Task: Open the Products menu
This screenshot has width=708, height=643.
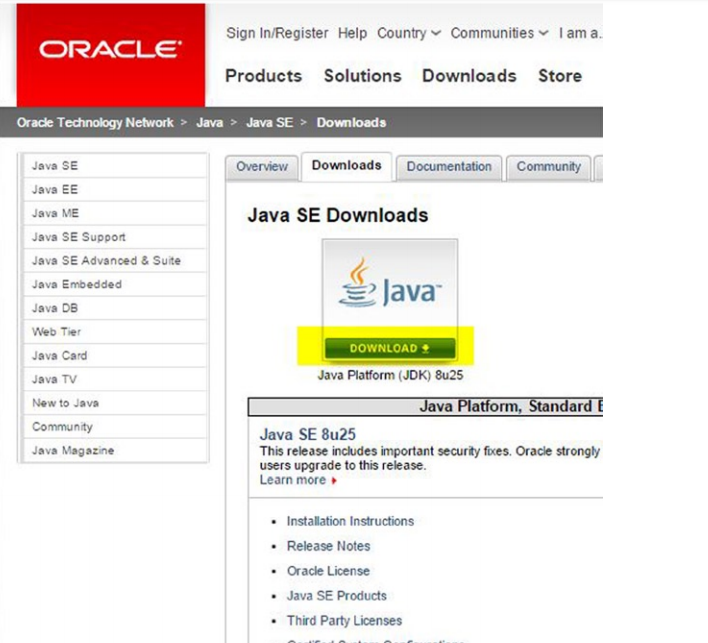Action: click(x=263, y=76)
